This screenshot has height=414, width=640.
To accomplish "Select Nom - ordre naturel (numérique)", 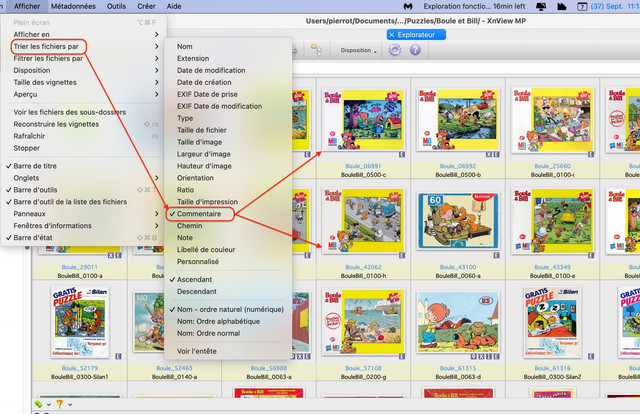I will coord(230,309).
